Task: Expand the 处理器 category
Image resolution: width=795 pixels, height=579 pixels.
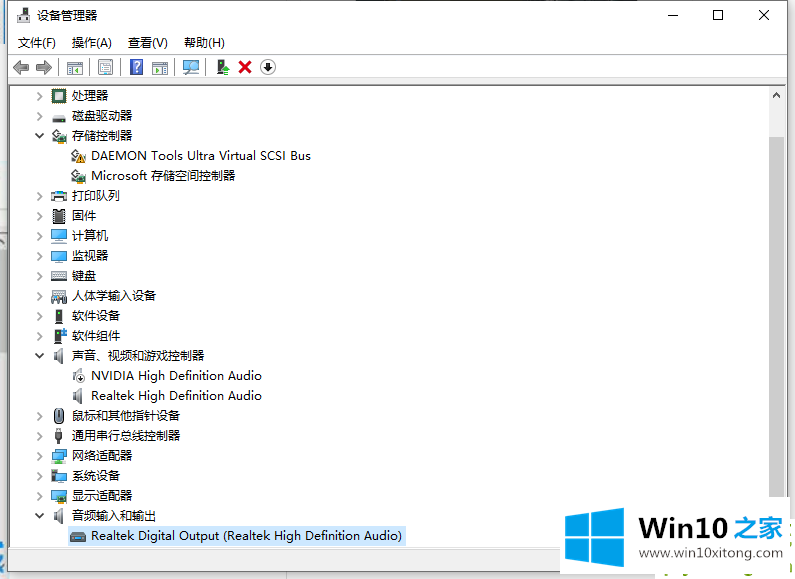Action: click(x=40, y=96)
